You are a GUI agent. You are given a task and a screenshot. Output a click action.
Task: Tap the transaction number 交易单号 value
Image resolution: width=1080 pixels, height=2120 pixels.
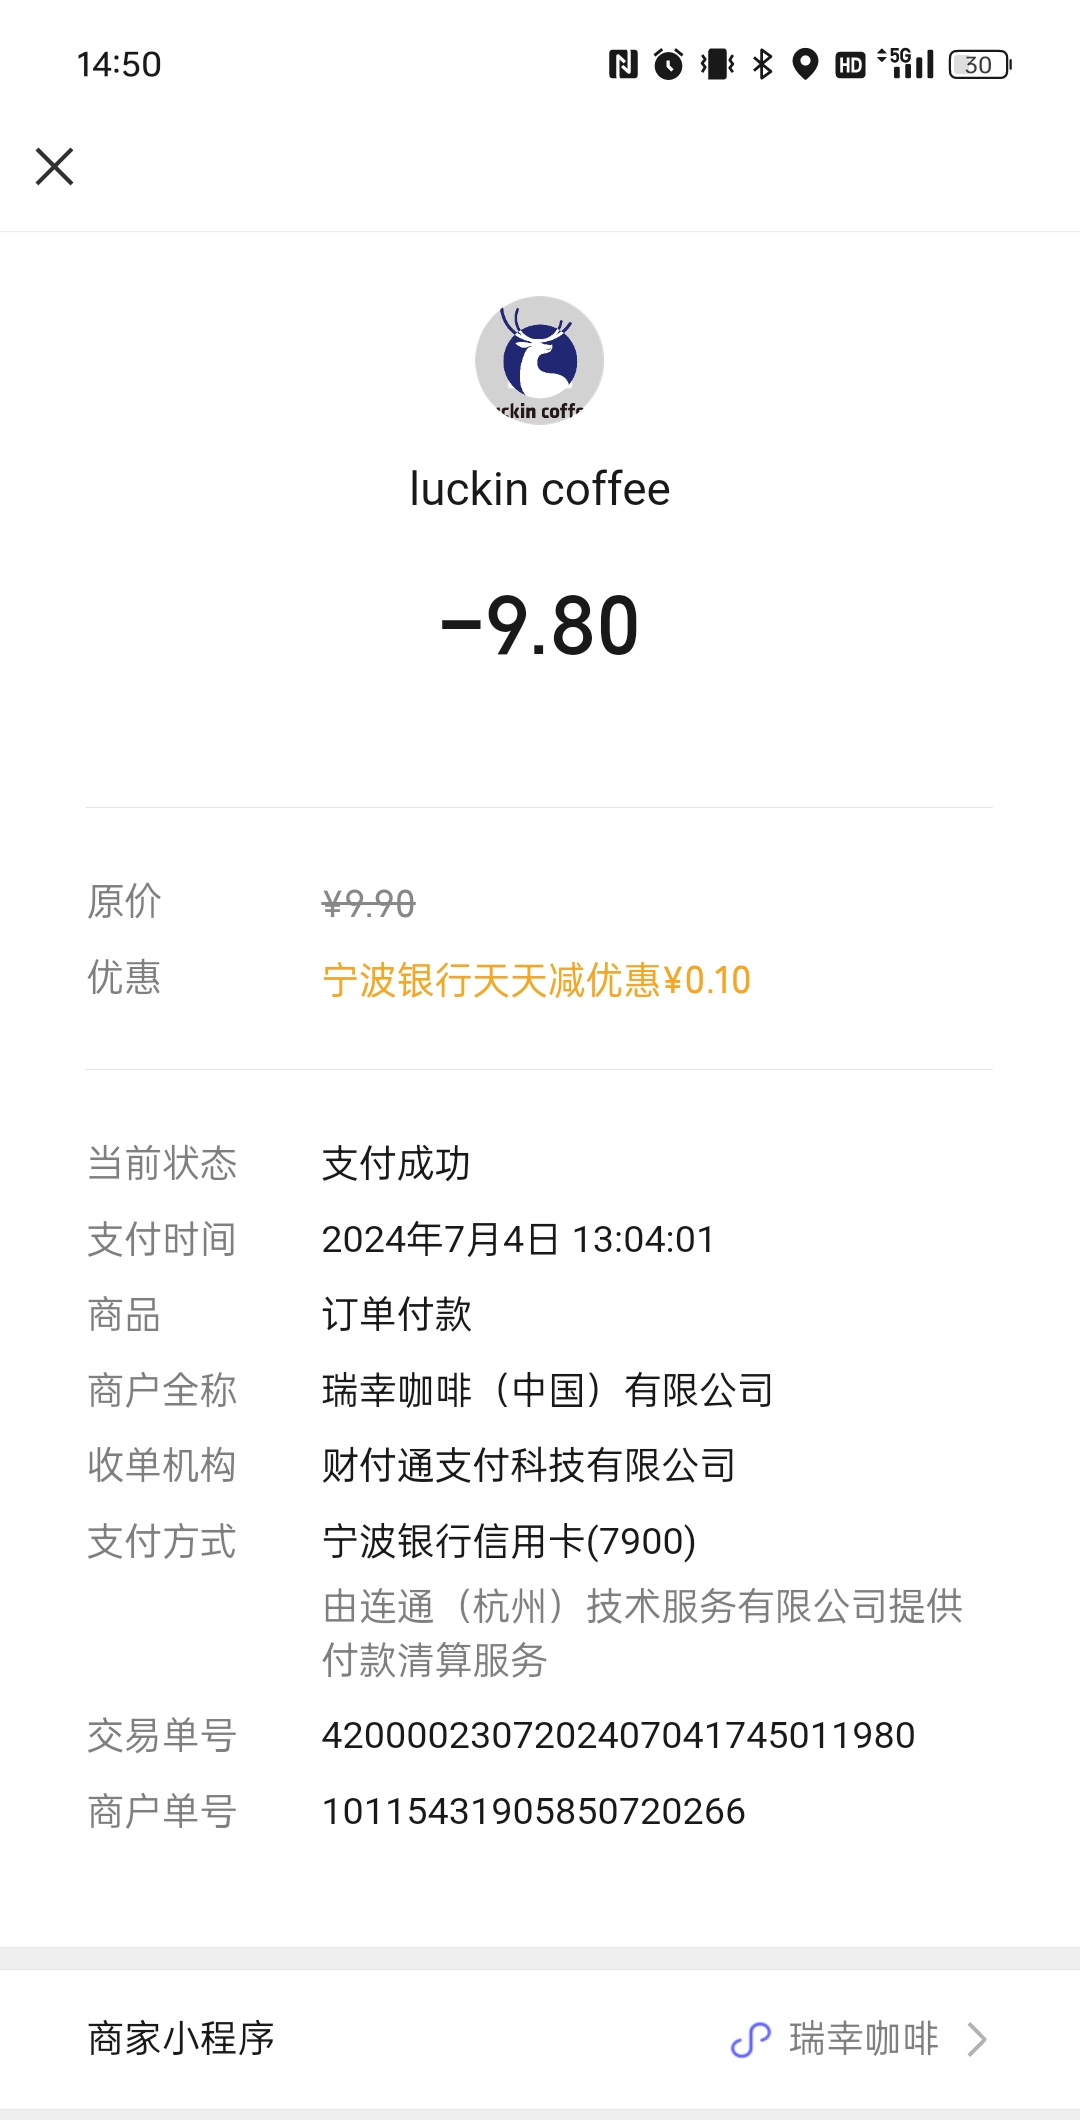(x=618, y=1735)
